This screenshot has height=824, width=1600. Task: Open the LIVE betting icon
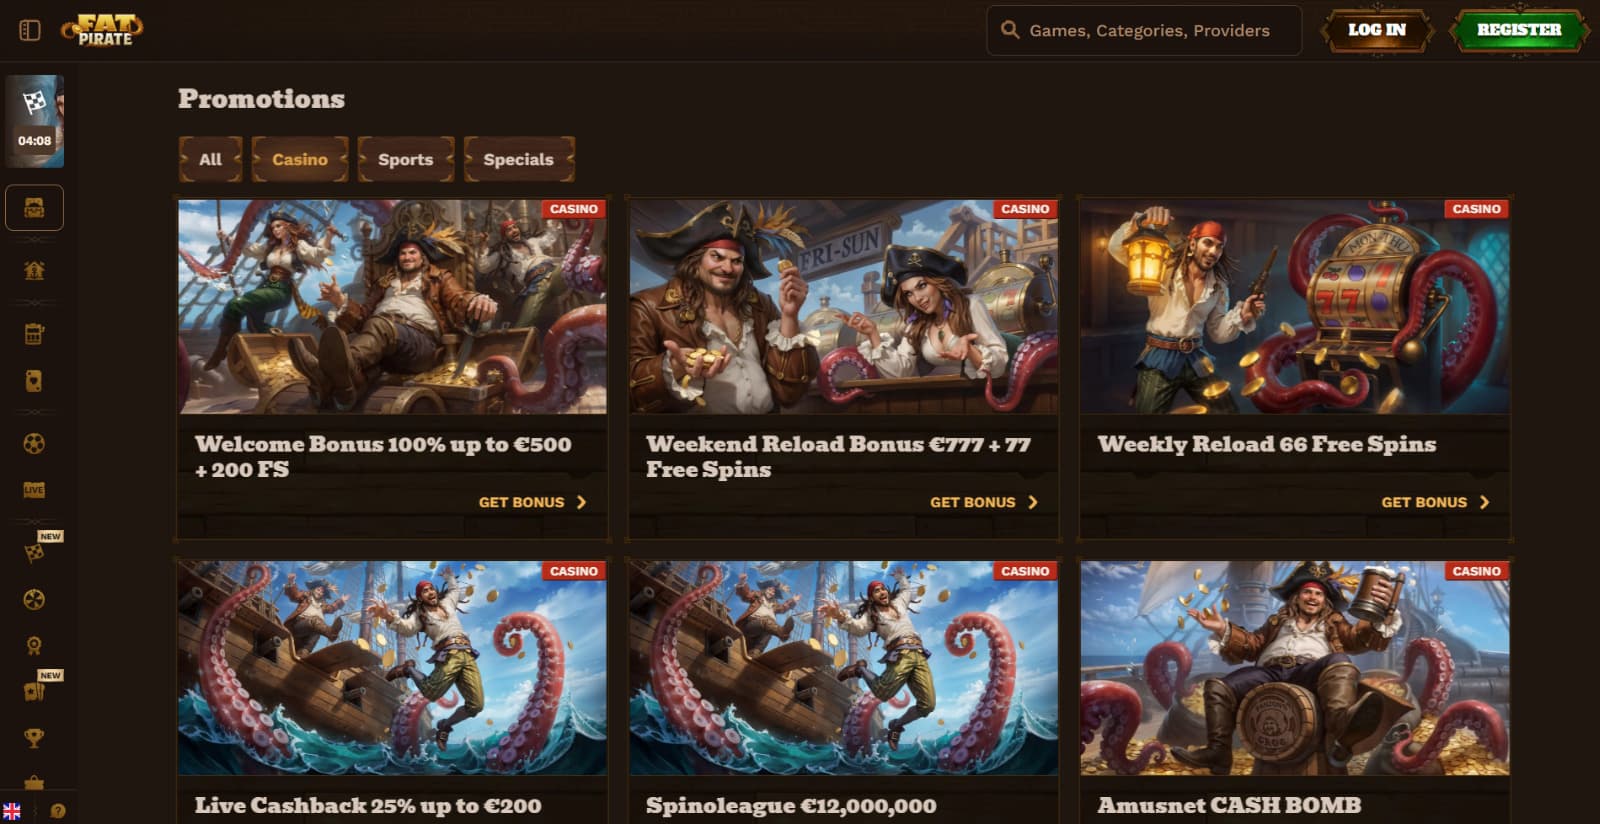pos(34,490)
